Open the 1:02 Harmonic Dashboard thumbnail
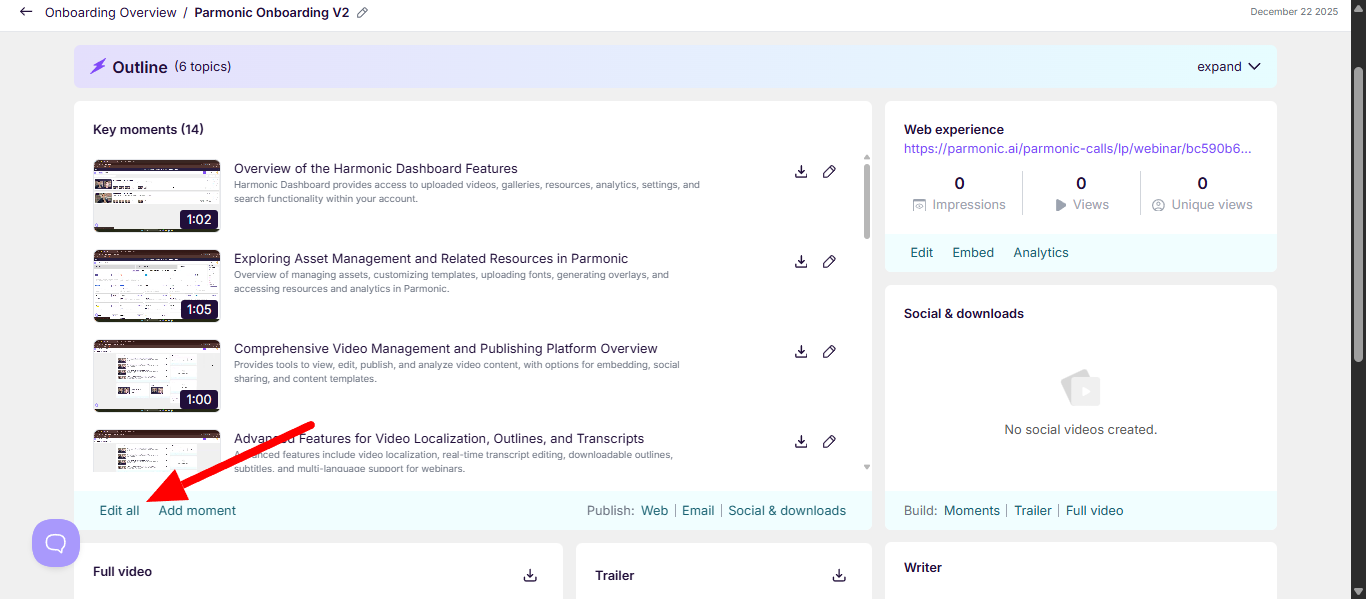 tap(156, 196)
